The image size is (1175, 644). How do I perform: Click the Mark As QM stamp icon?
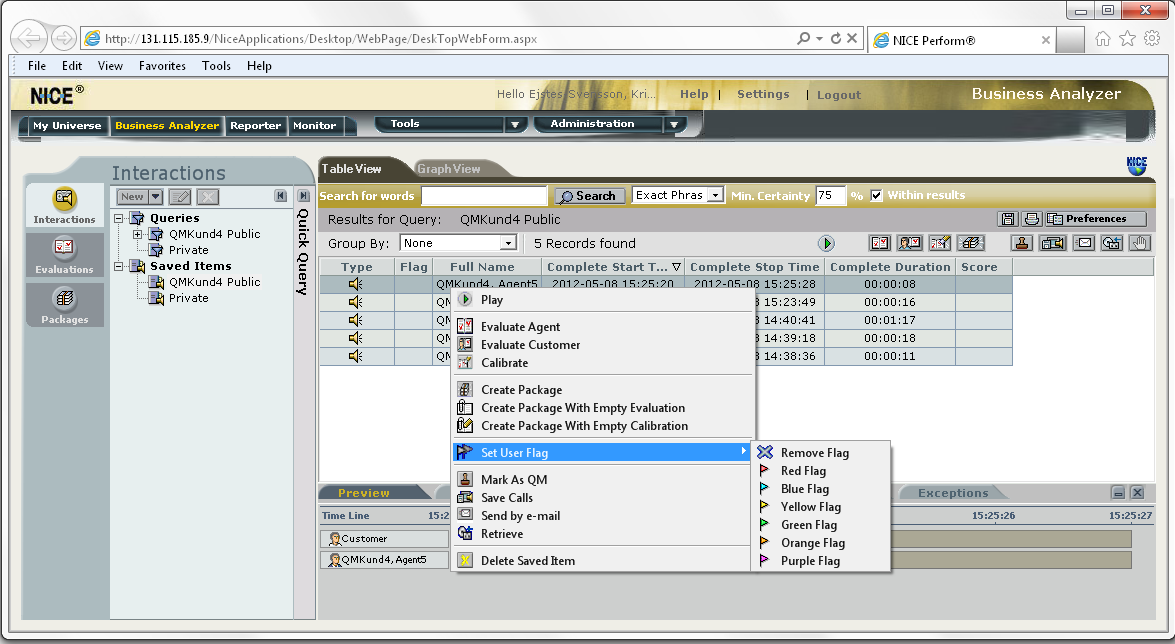(1022, 243)
